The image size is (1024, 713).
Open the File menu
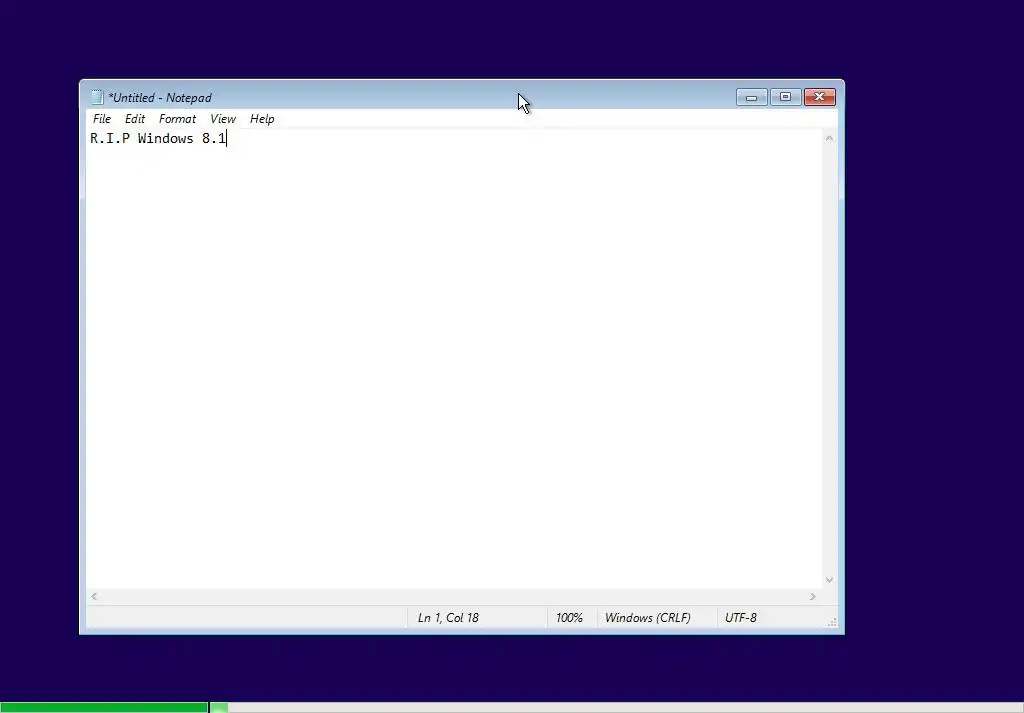click(102, 119)
